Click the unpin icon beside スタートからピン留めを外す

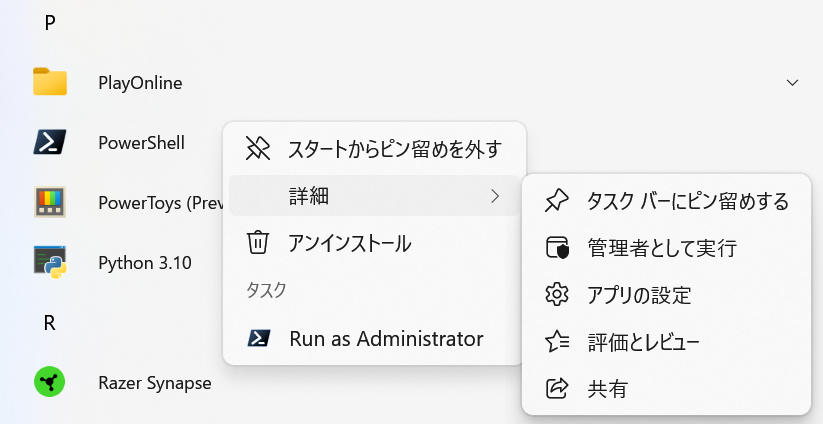[x=258, y=149]
